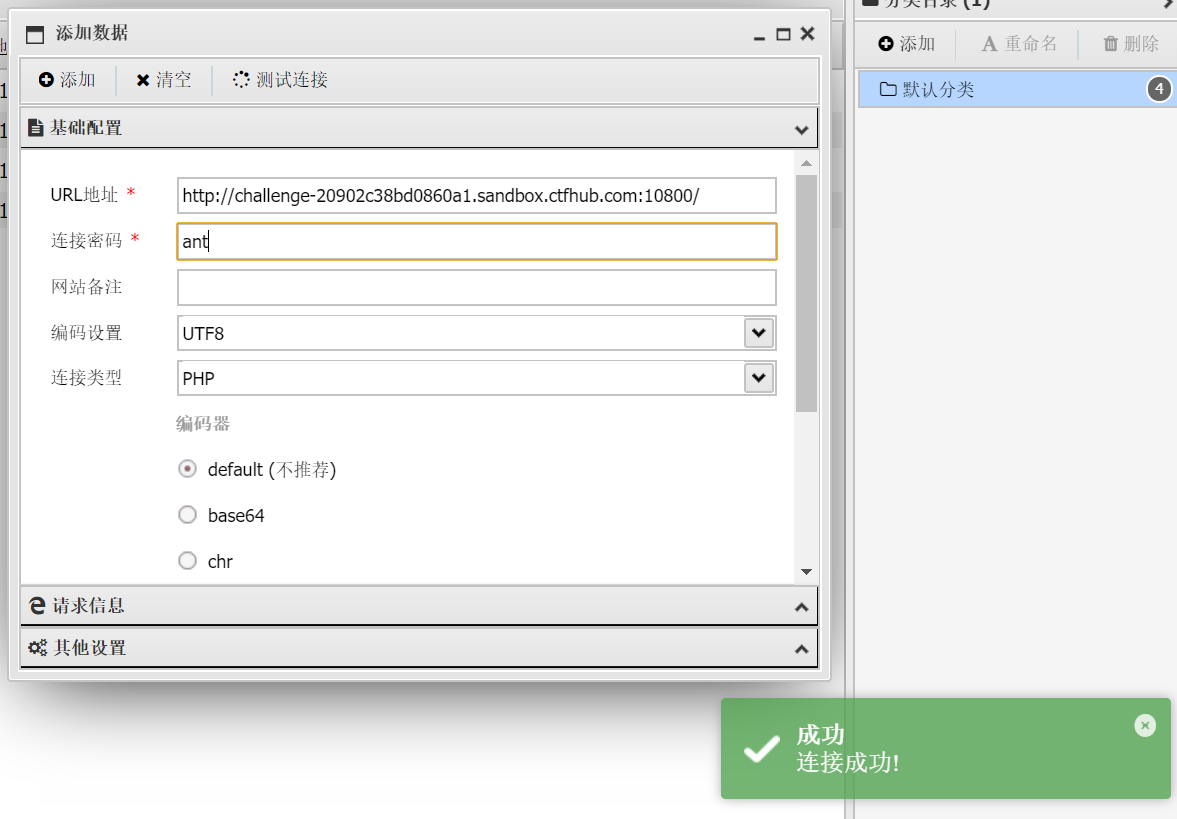The height and width of the screenshot is (819, 1177).
Task: Click the form vertical scrollbar thumb
Action: [806, 294]
